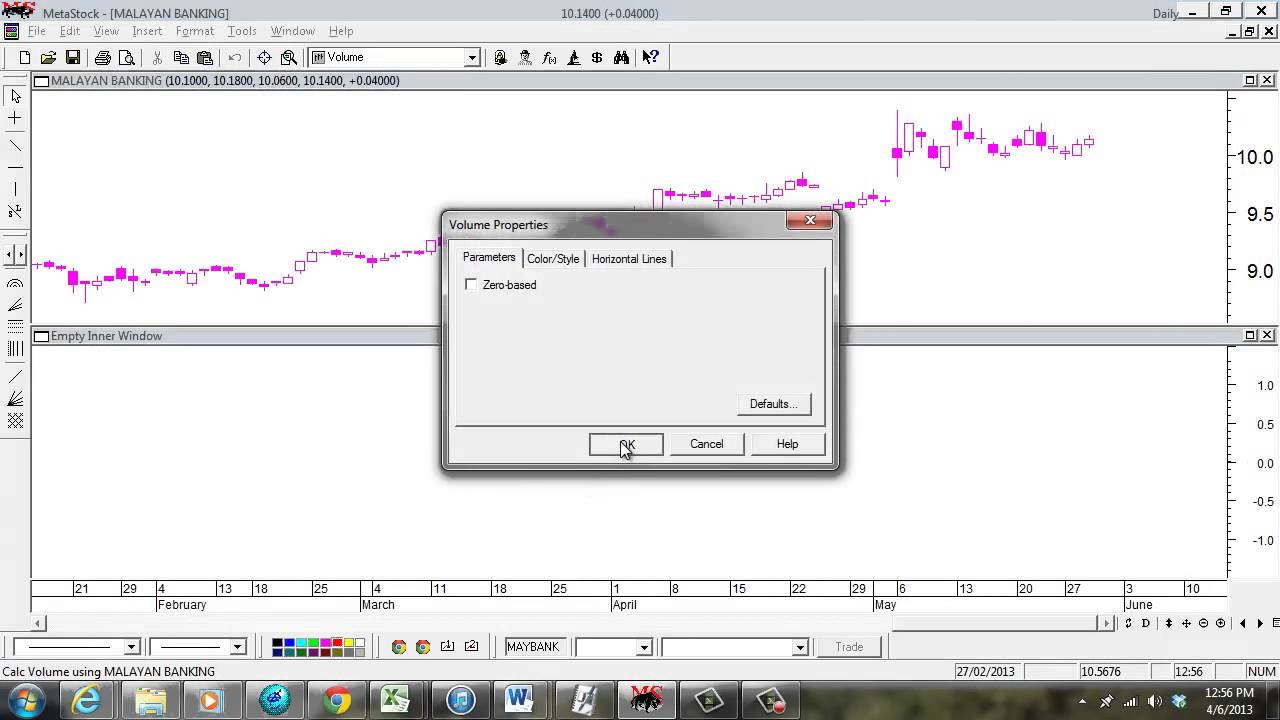Click the context Help pointer icon
Image resolution: width=1280 pixels, height=720 pixels.
[x=650, y=58]
